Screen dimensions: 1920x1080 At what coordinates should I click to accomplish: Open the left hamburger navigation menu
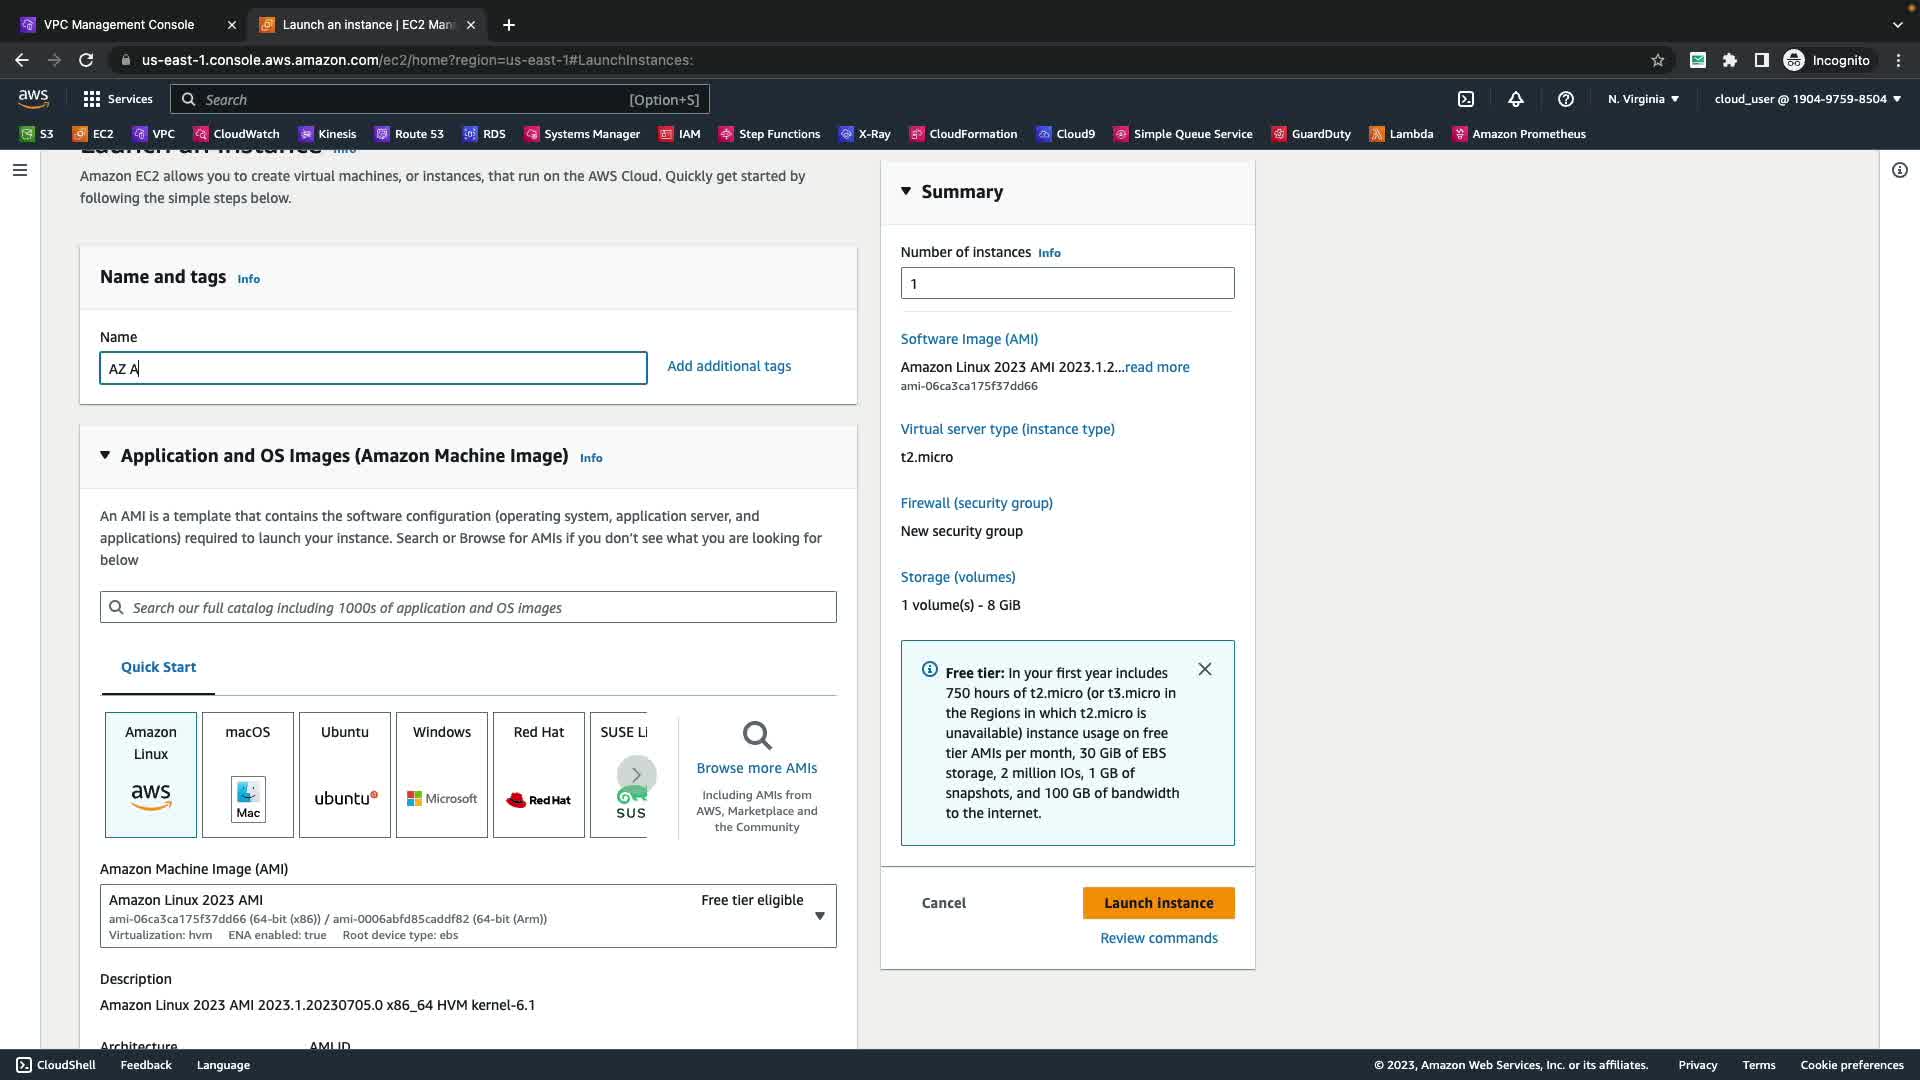pos(19,170)
